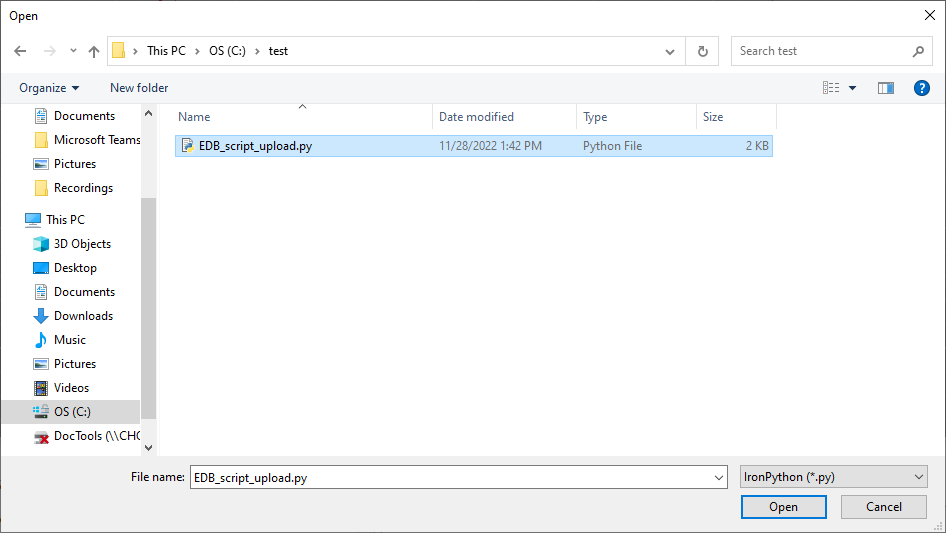Click the Open button

(783, 507)
